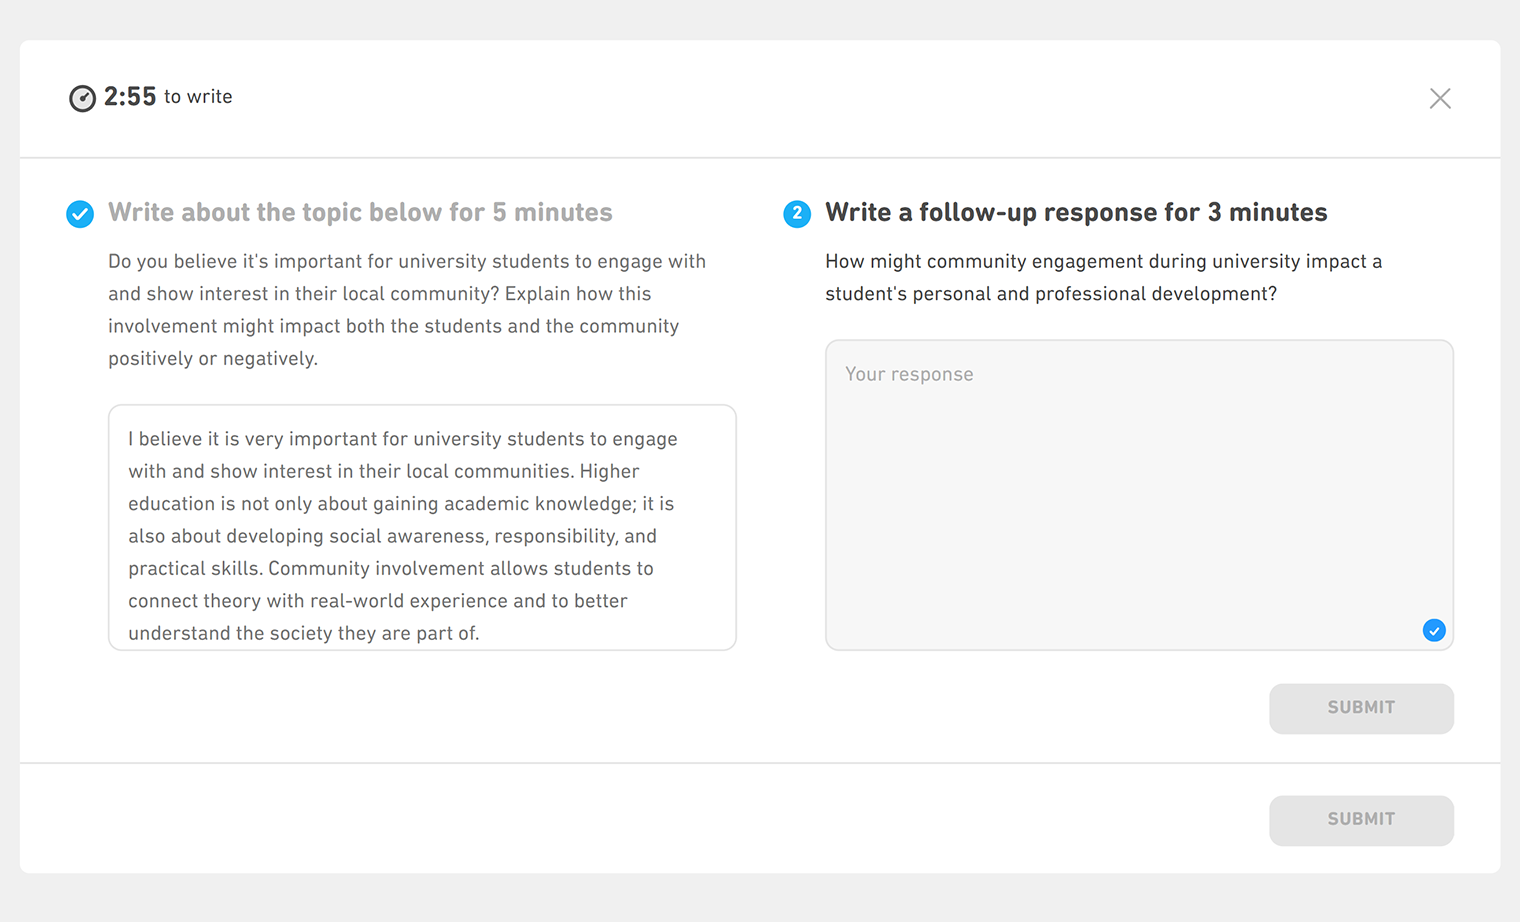Click the blue step 2 number badge
This screenshot has width=1520, height=922.
(x=797, y=214)
